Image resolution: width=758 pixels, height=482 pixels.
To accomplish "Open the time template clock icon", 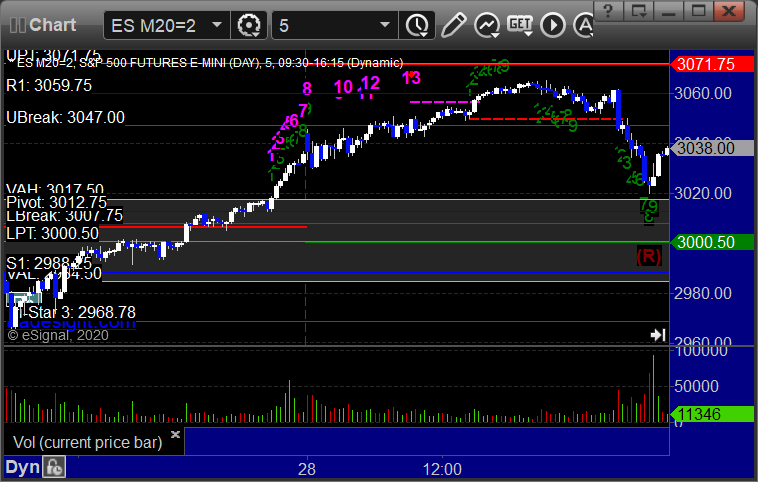I will 417,25.
